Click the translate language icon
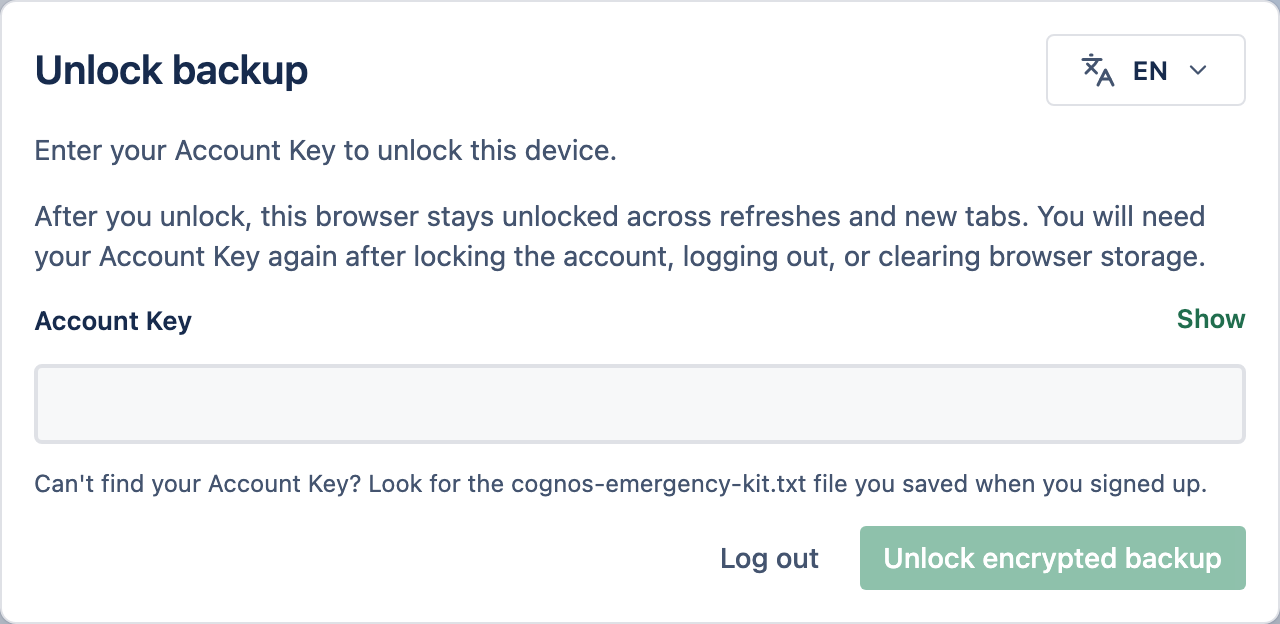 coord(1098,70)
